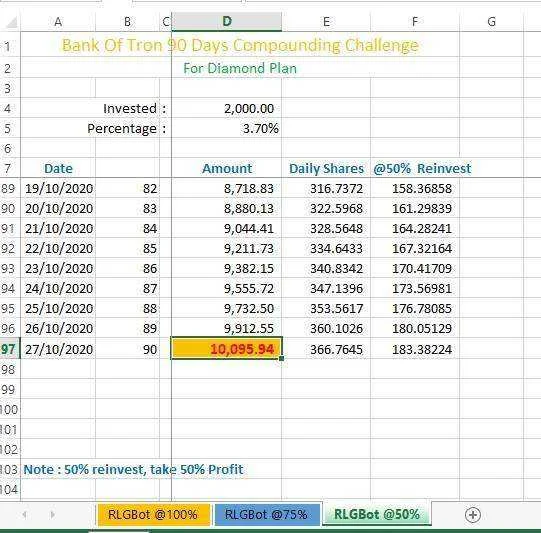Viewport: 541px width, 533px height.
Task: Click the 'Invested :' label cell
Action: [x=135, y=109]
